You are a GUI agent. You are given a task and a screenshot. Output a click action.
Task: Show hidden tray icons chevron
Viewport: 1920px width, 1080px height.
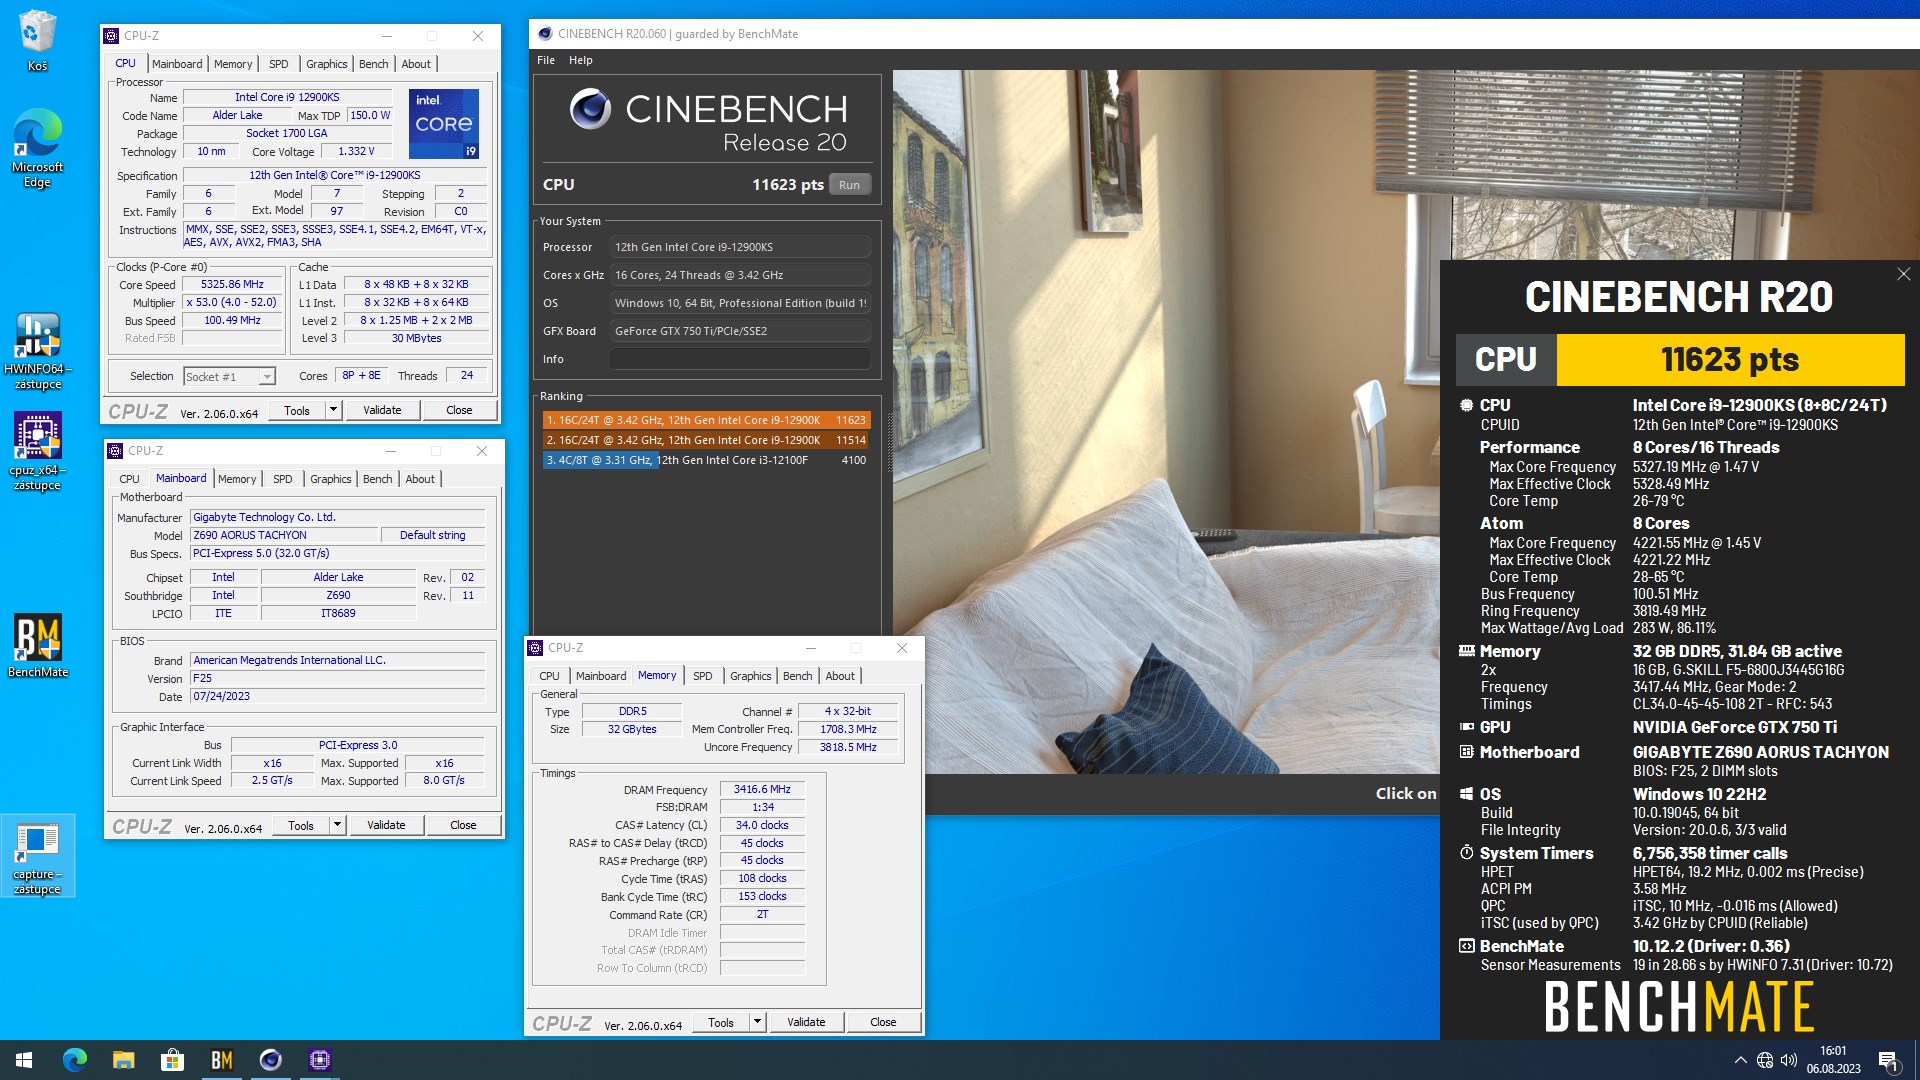pyautogui.click(x=1740, y=1060)
